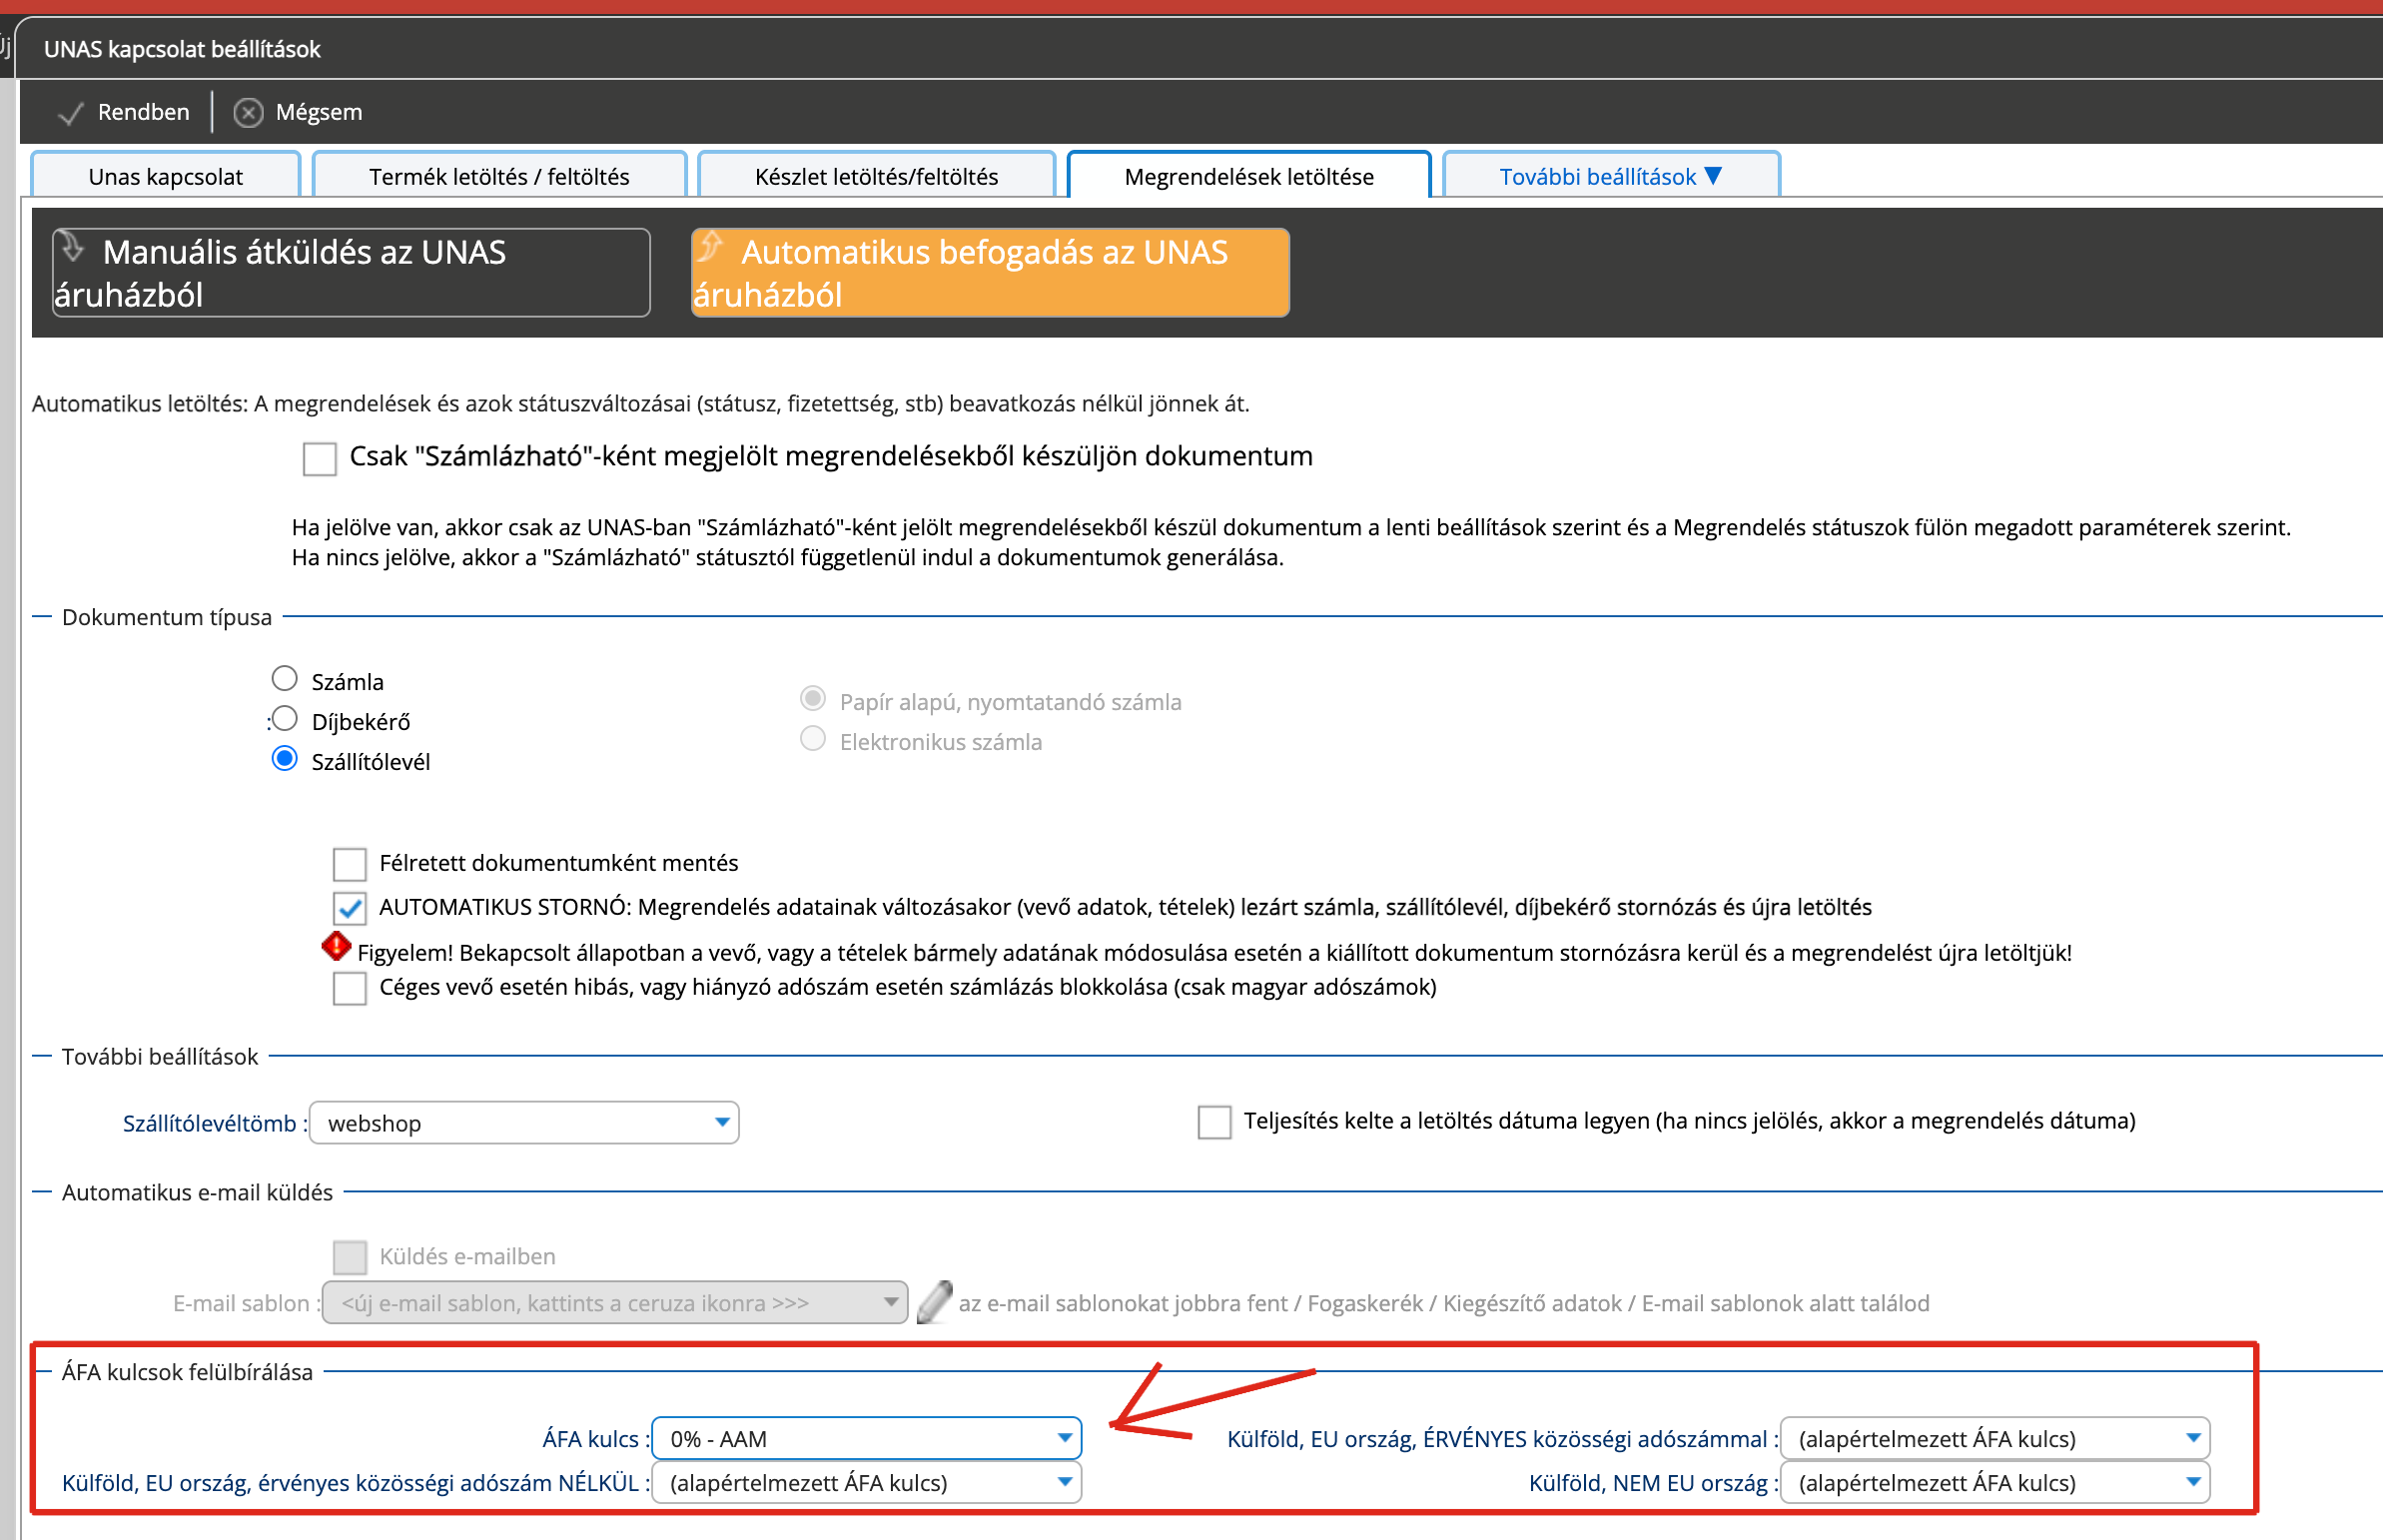Expand the Külföld, NEM EU ország dropdown

[1994, 1482]
